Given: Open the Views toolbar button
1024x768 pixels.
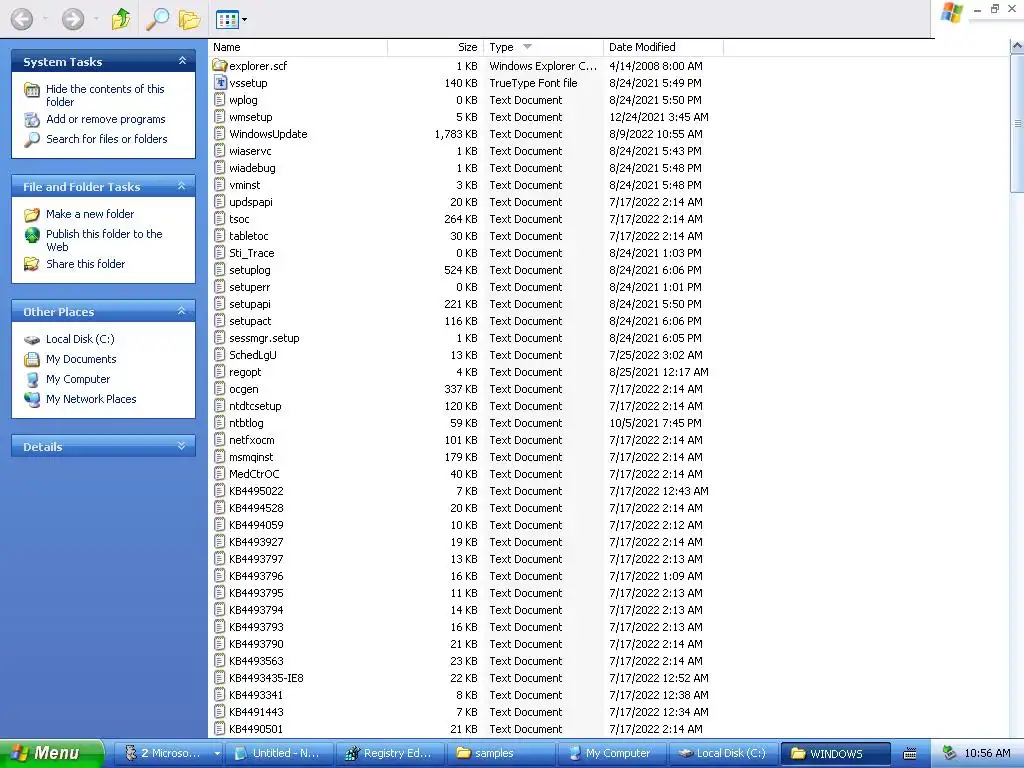Looking at the screenshot, I should pyautogui.click(x=227, y=19).
